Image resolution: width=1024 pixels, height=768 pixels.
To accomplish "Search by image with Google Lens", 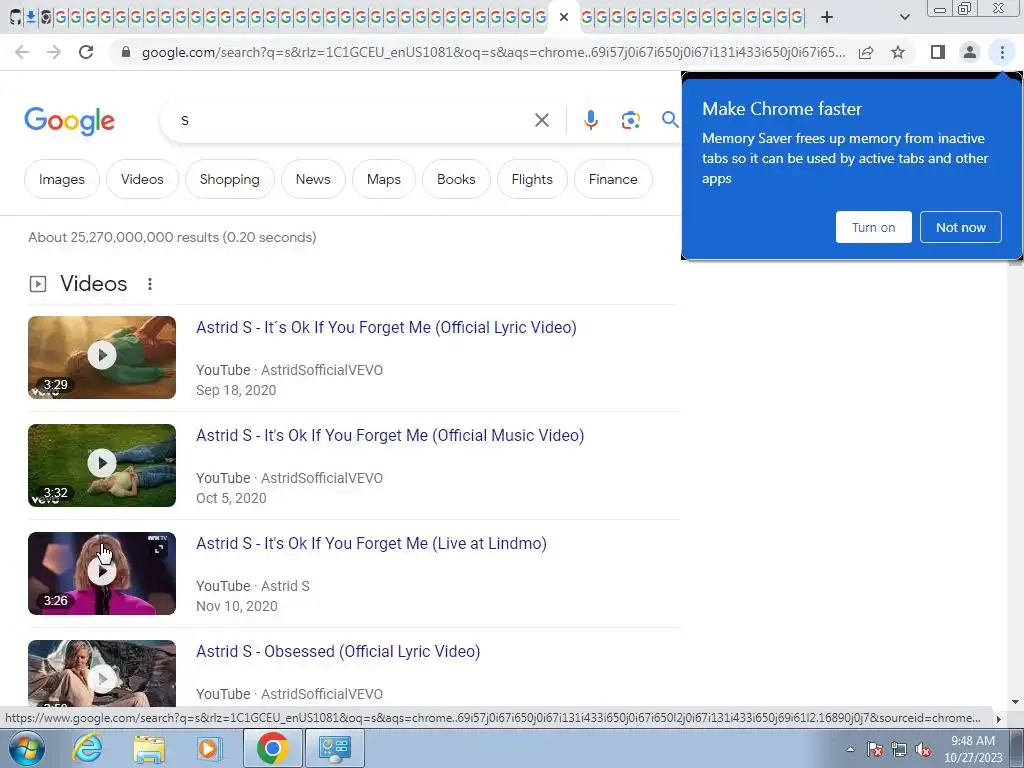I will [x=630, y=120].
